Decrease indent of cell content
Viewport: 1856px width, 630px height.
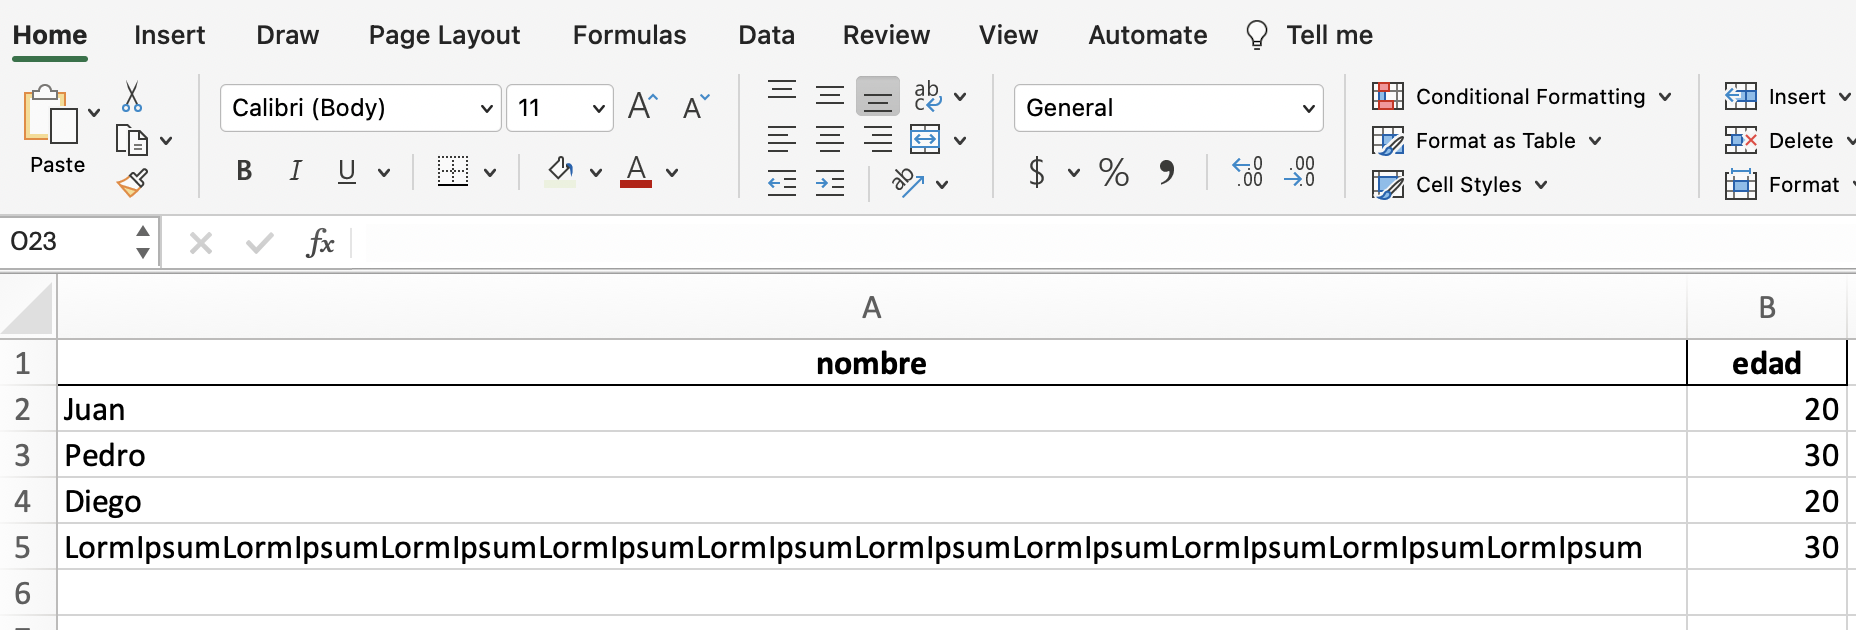coord(782,183)
